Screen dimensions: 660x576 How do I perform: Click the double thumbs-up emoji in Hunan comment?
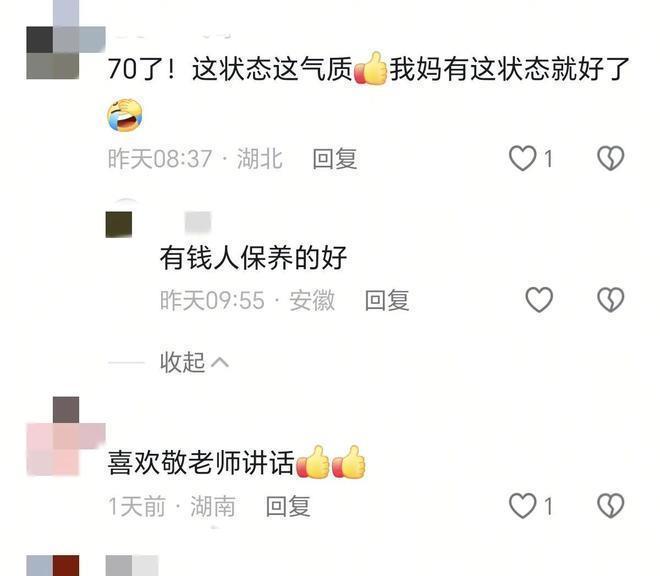pyautogui.click(x=331, y=462)
